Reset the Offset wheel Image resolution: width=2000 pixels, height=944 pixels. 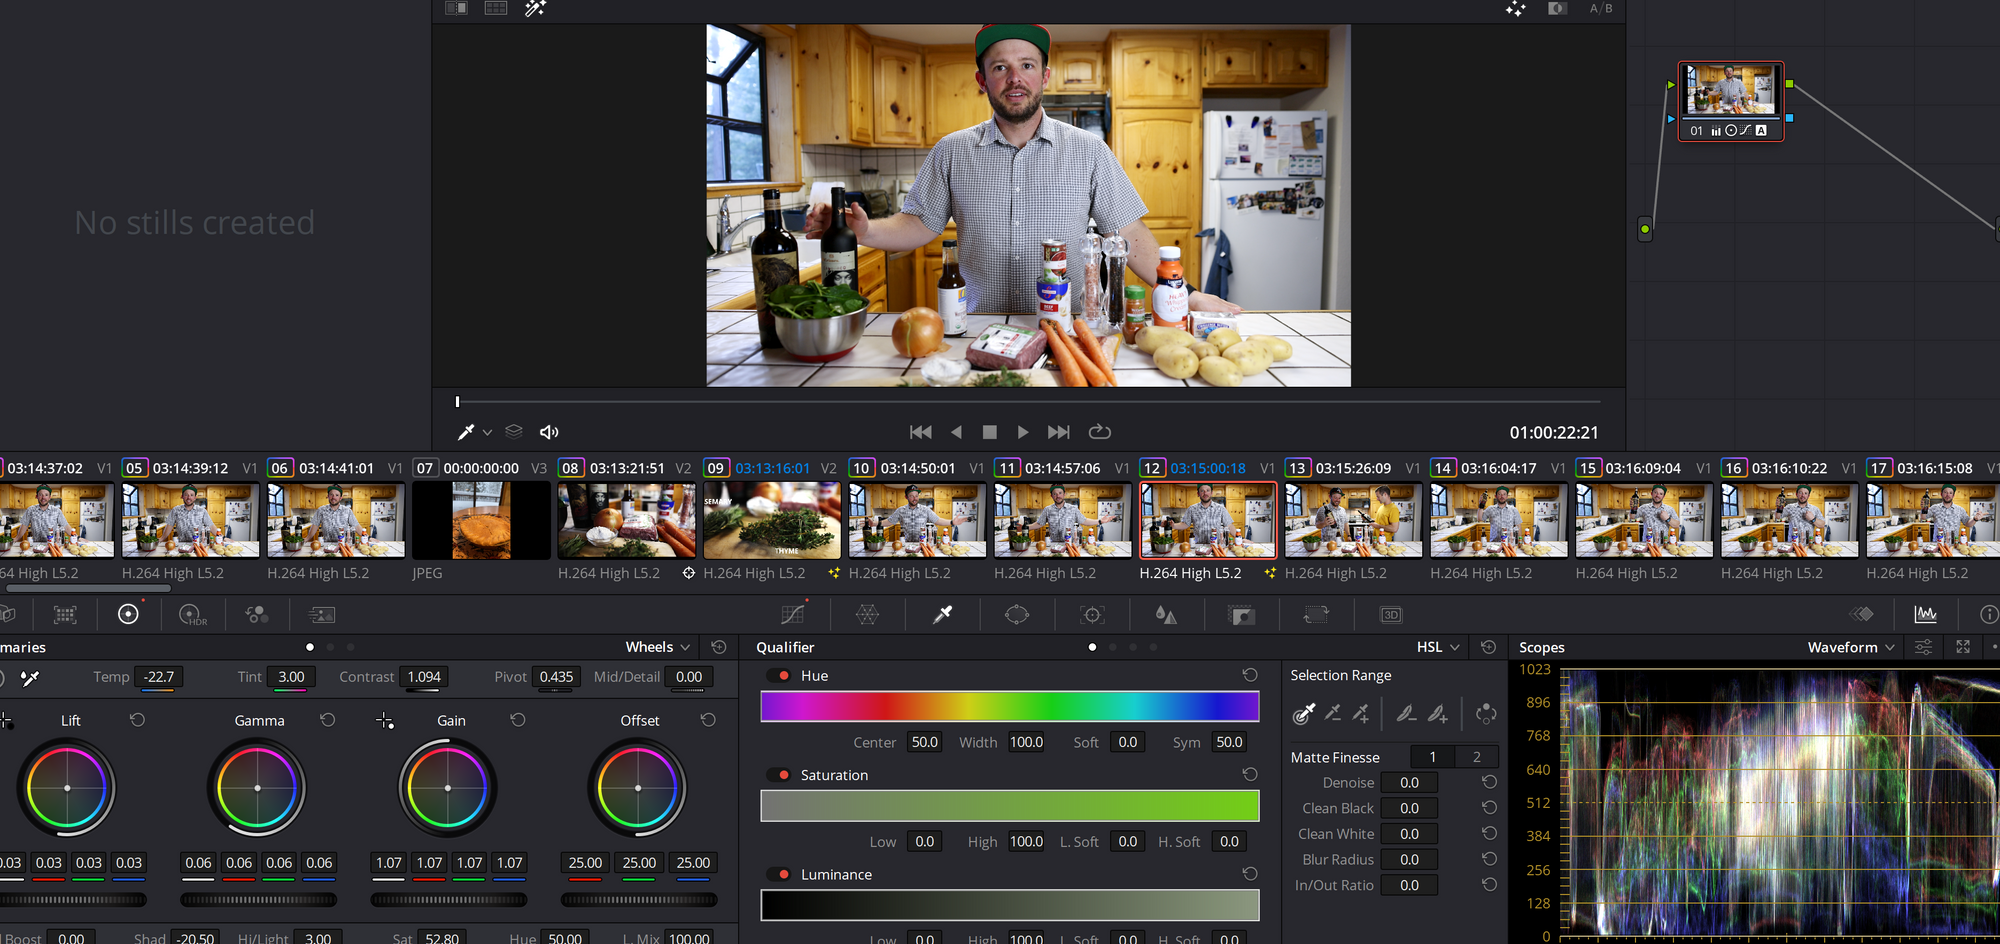708,720
